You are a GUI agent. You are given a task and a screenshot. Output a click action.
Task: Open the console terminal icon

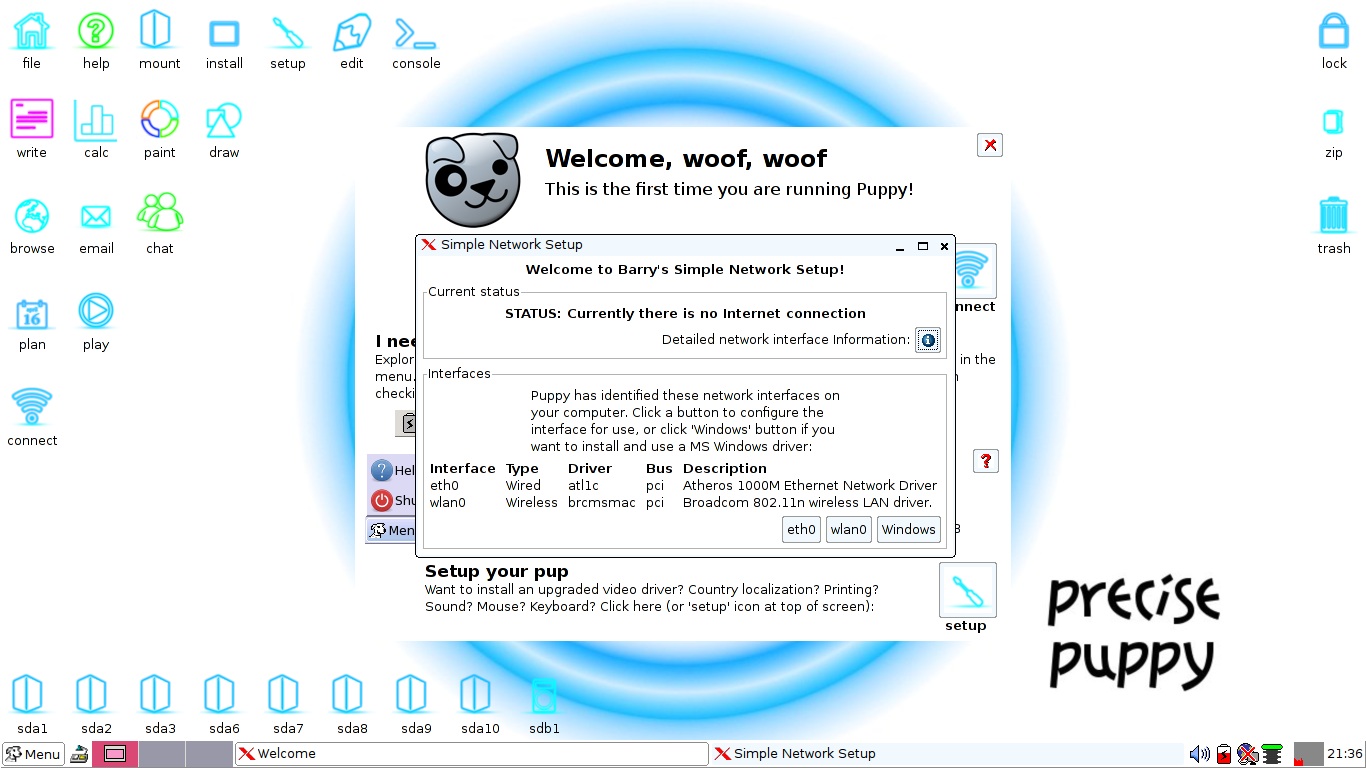[x=415, y=33]
